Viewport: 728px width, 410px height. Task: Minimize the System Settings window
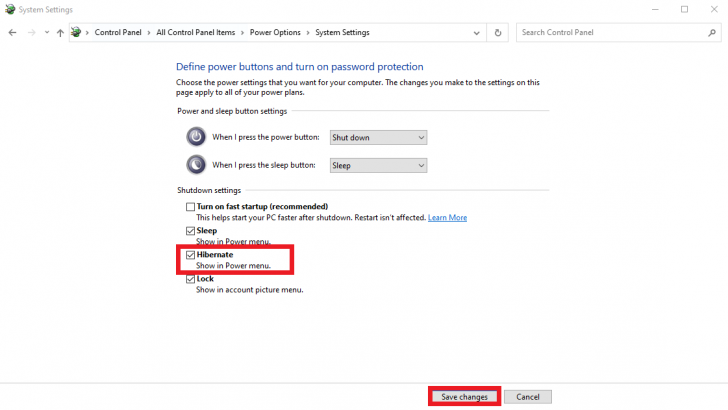655,9
